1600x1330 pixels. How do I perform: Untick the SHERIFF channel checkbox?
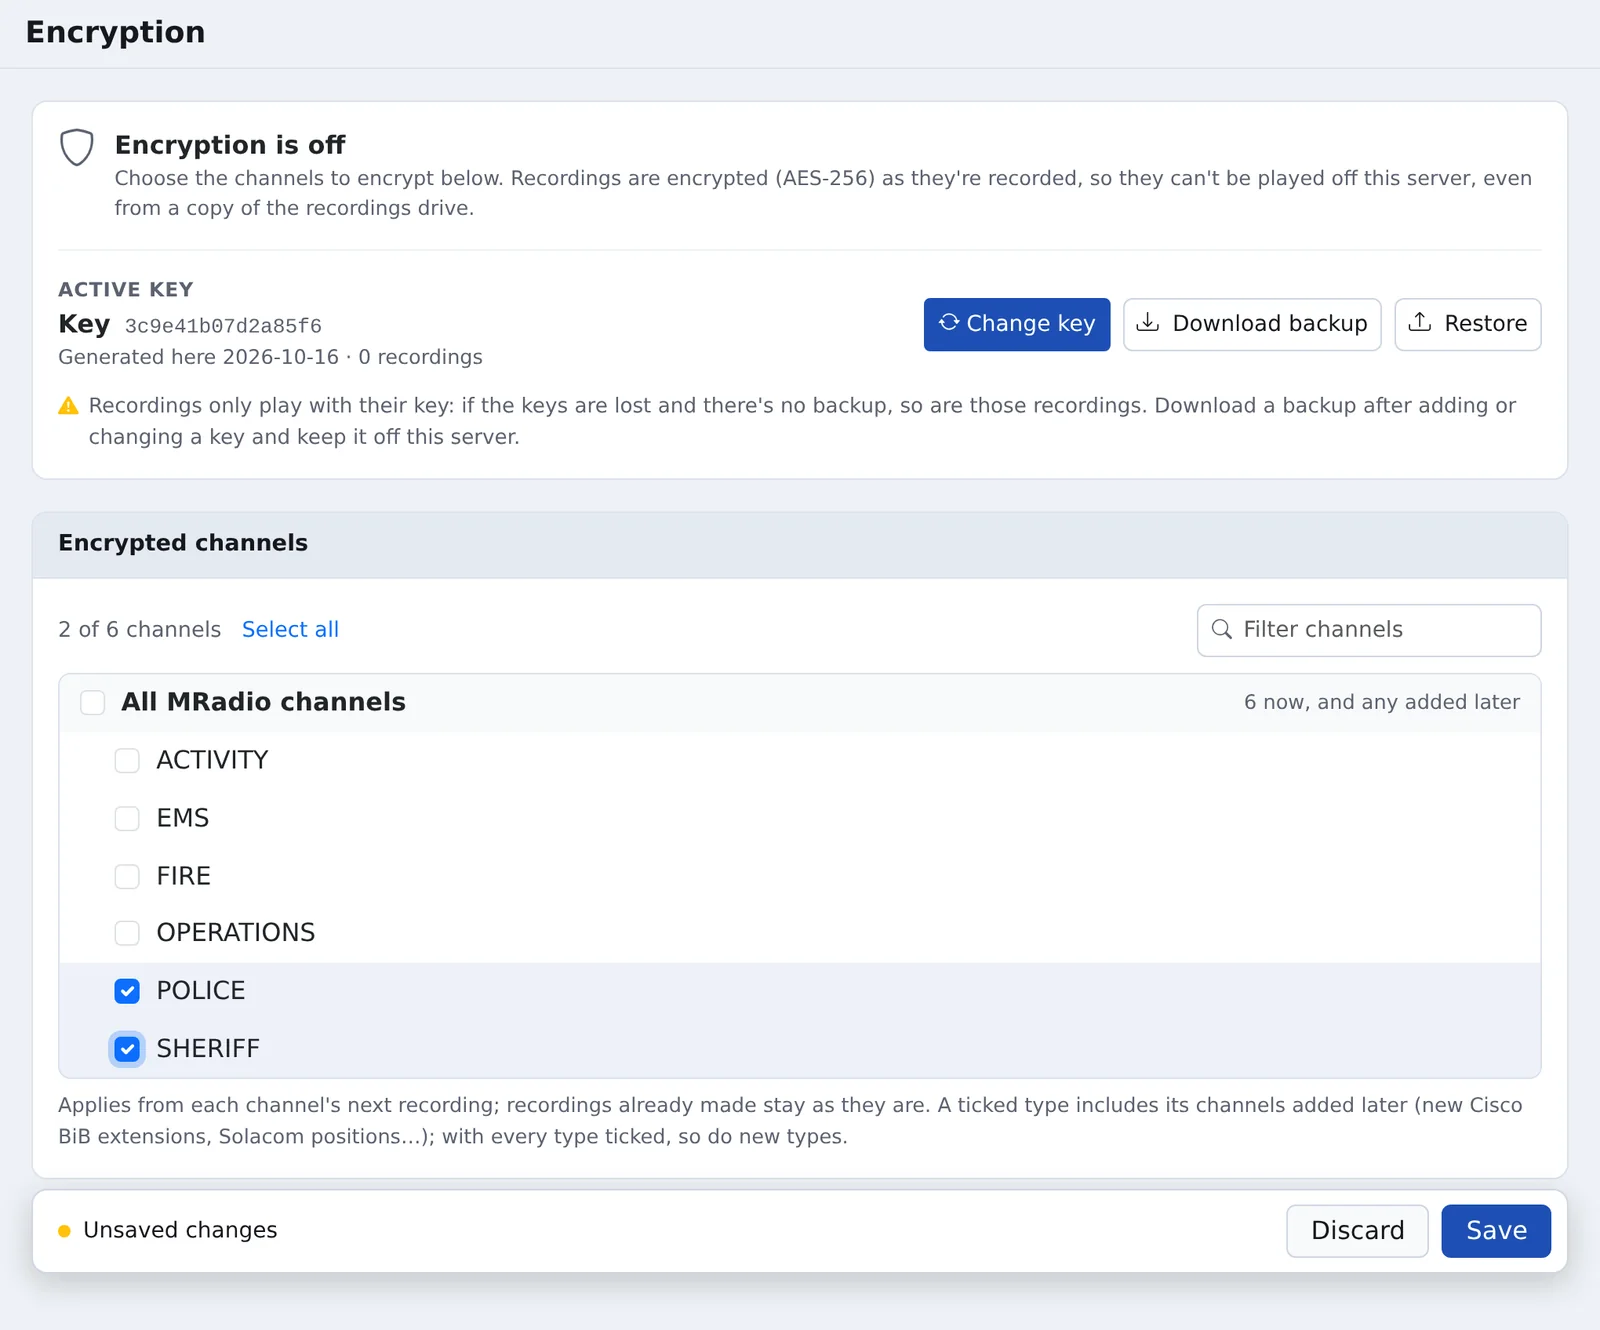(127, 1049)
